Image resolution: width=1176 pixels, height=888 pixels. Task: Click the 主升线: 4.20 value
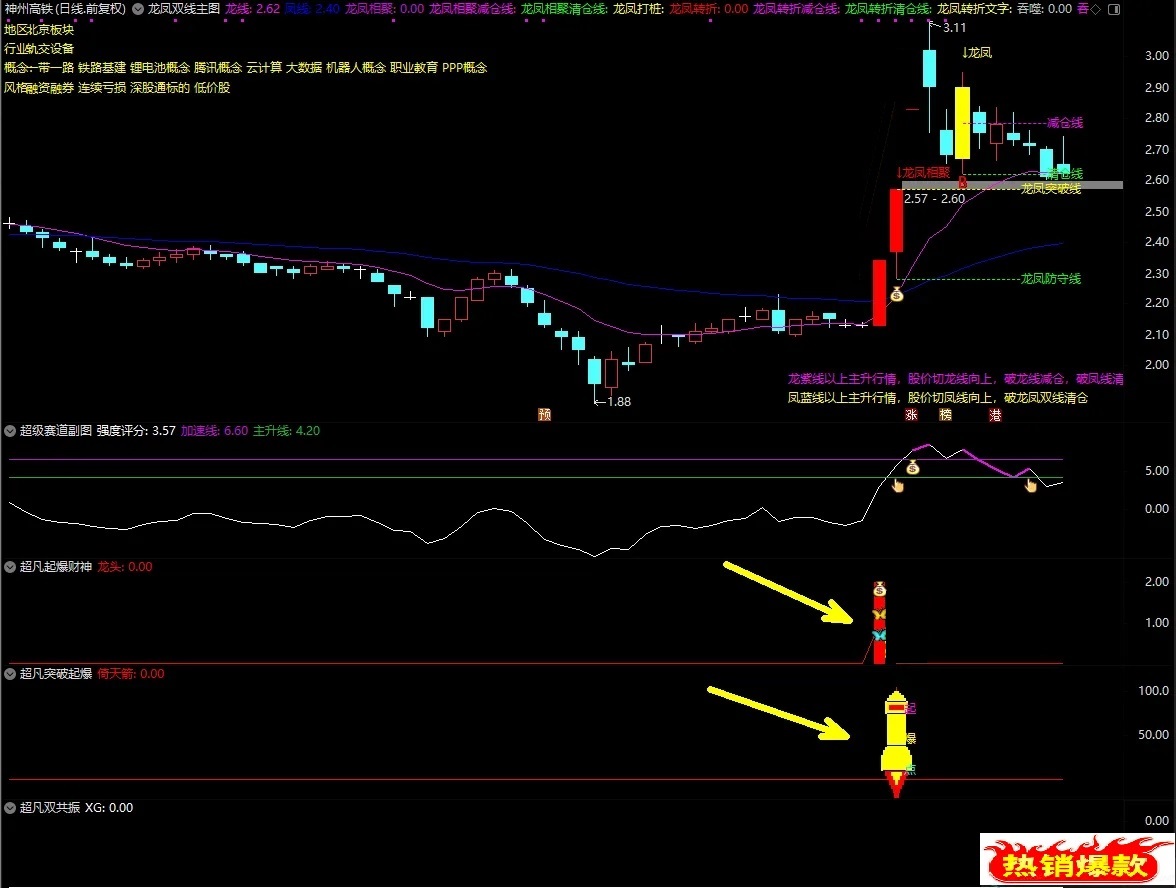(x=286, y=430)
